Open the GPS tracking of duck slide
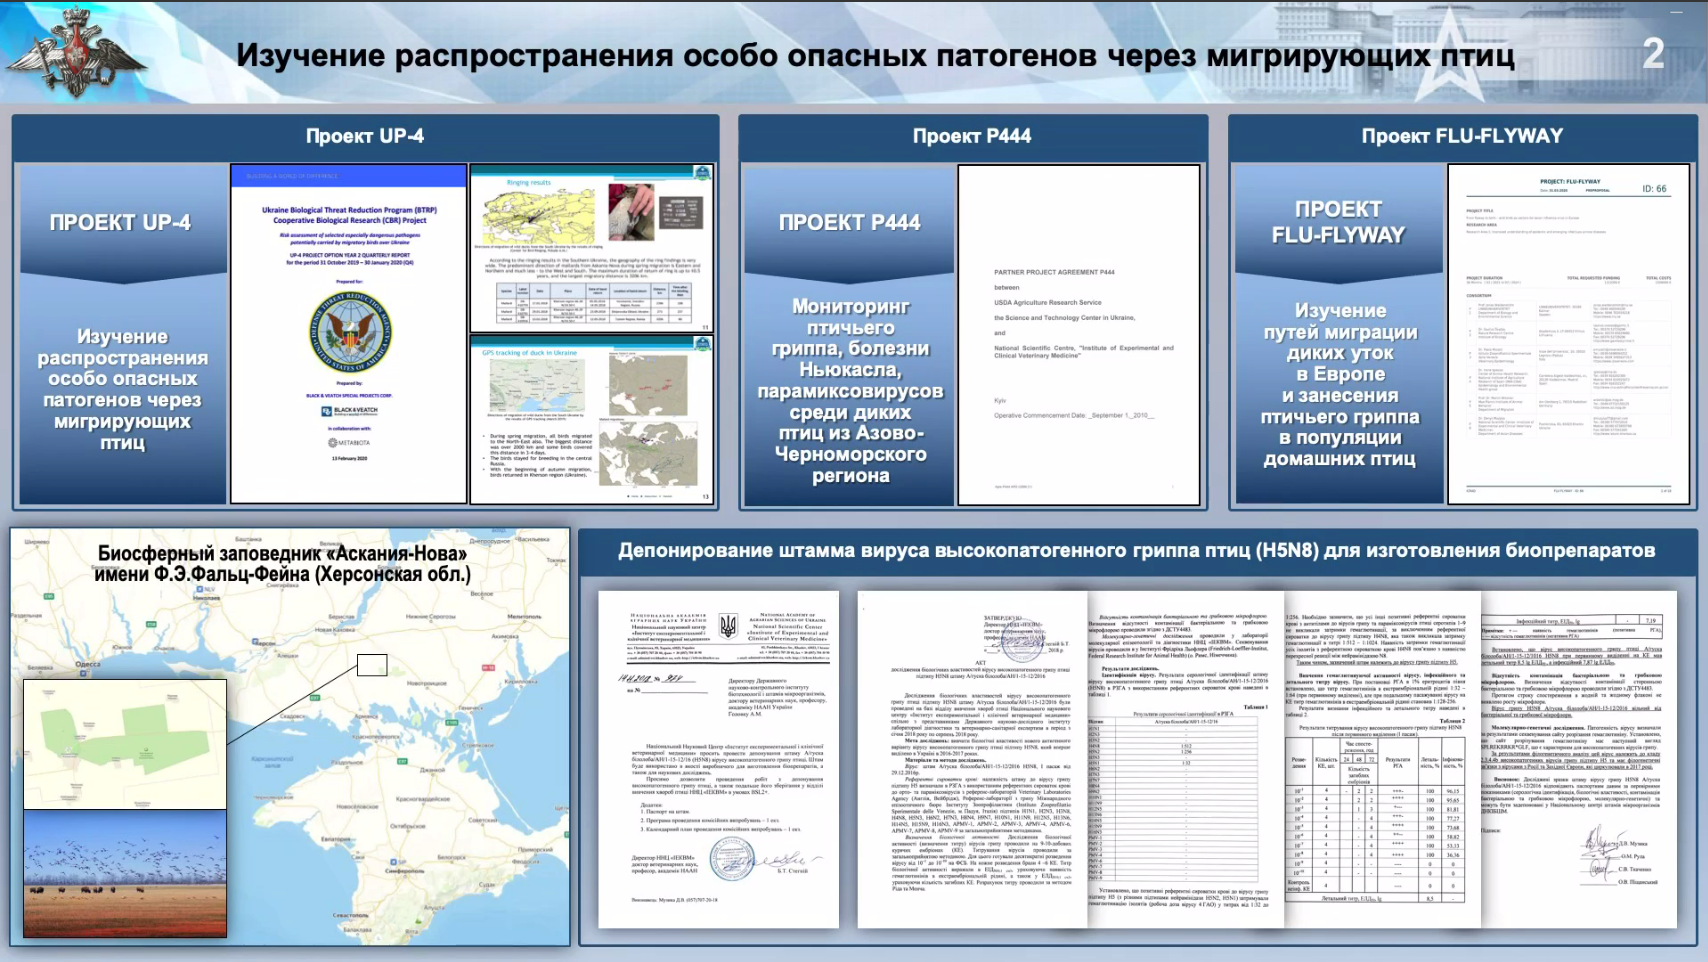The height and width of the screenshot is (962, 1708). tap(591, 420)
